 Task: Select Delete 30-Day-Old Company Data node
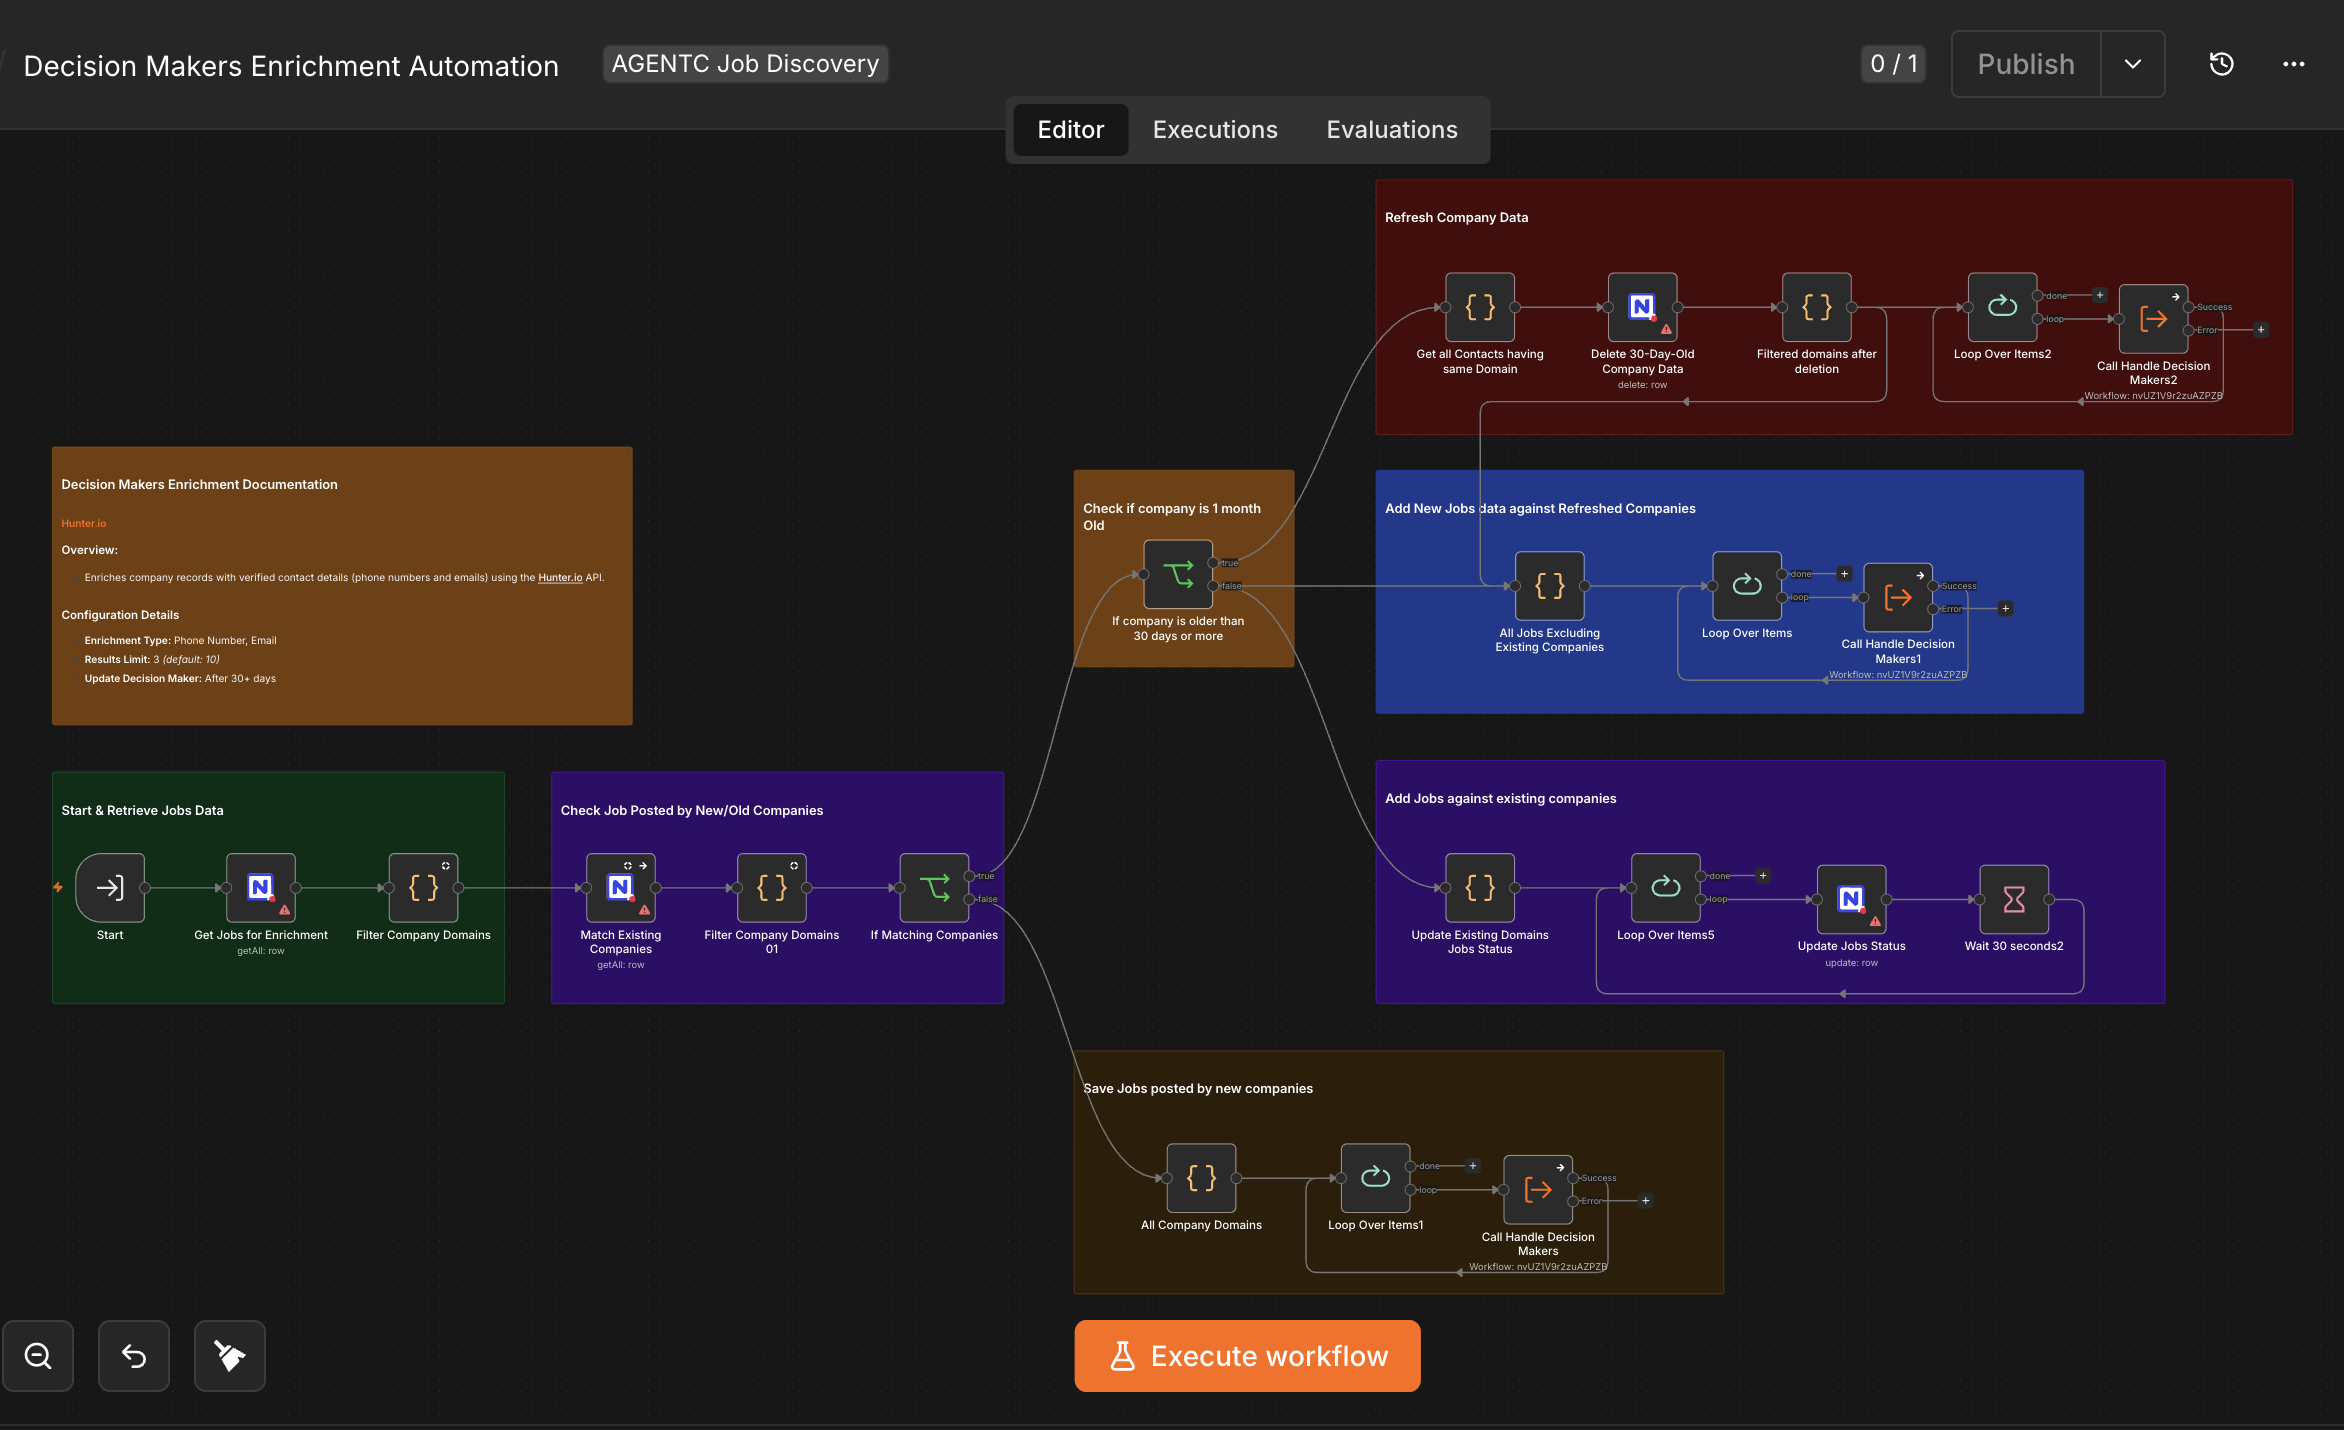[1642, 307]
